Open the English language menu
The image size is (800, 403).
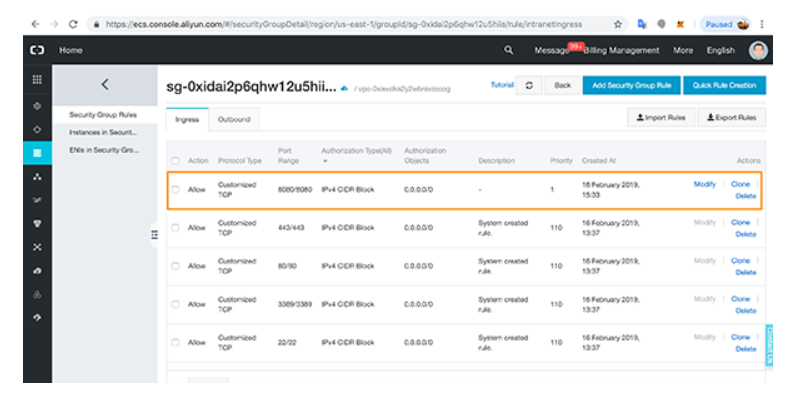720,50
